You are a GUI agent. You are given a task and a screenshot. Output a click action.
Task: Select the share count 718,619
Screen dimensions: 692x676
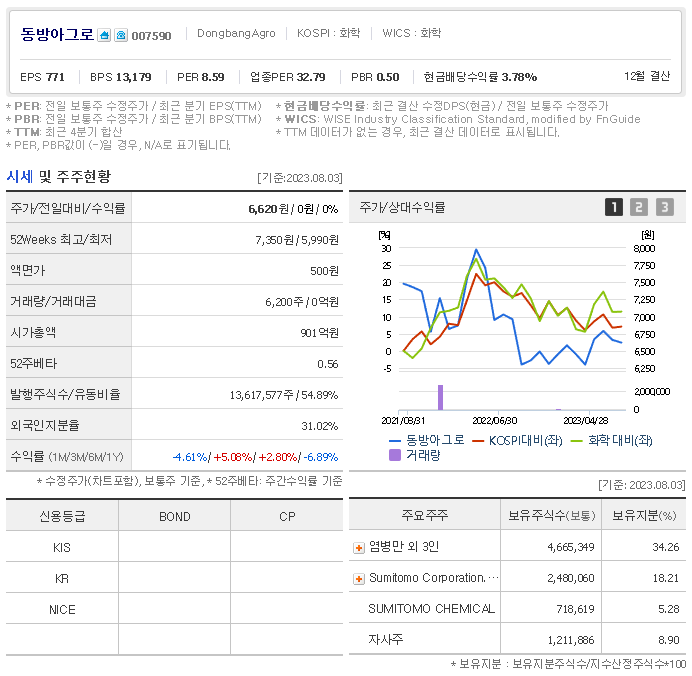575,609
